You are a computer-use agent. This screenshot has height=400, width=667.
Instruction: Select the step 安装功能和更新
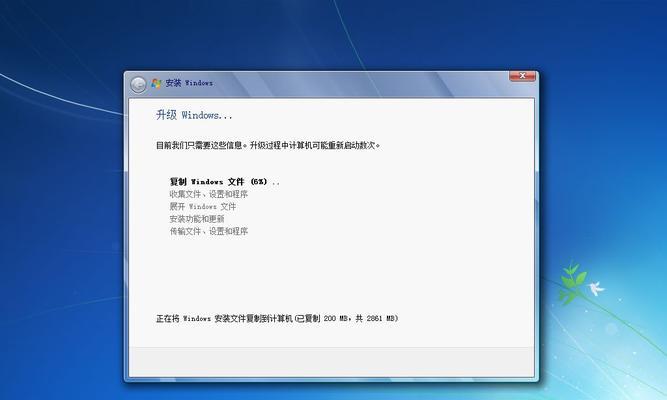point(197,219)
